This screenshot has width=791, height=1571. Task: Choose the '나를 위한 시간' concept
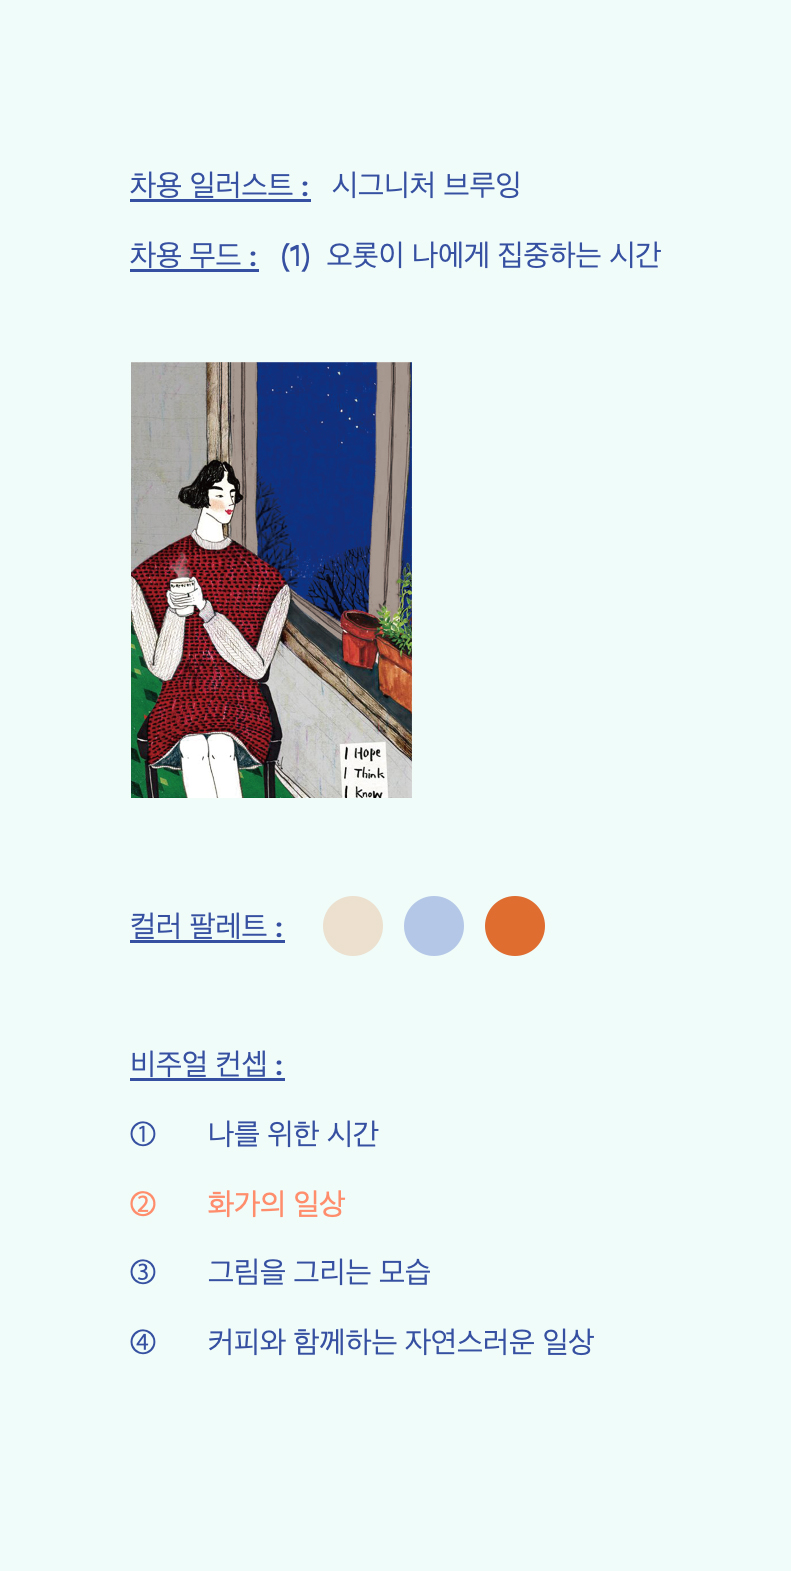pos(293,1134)
